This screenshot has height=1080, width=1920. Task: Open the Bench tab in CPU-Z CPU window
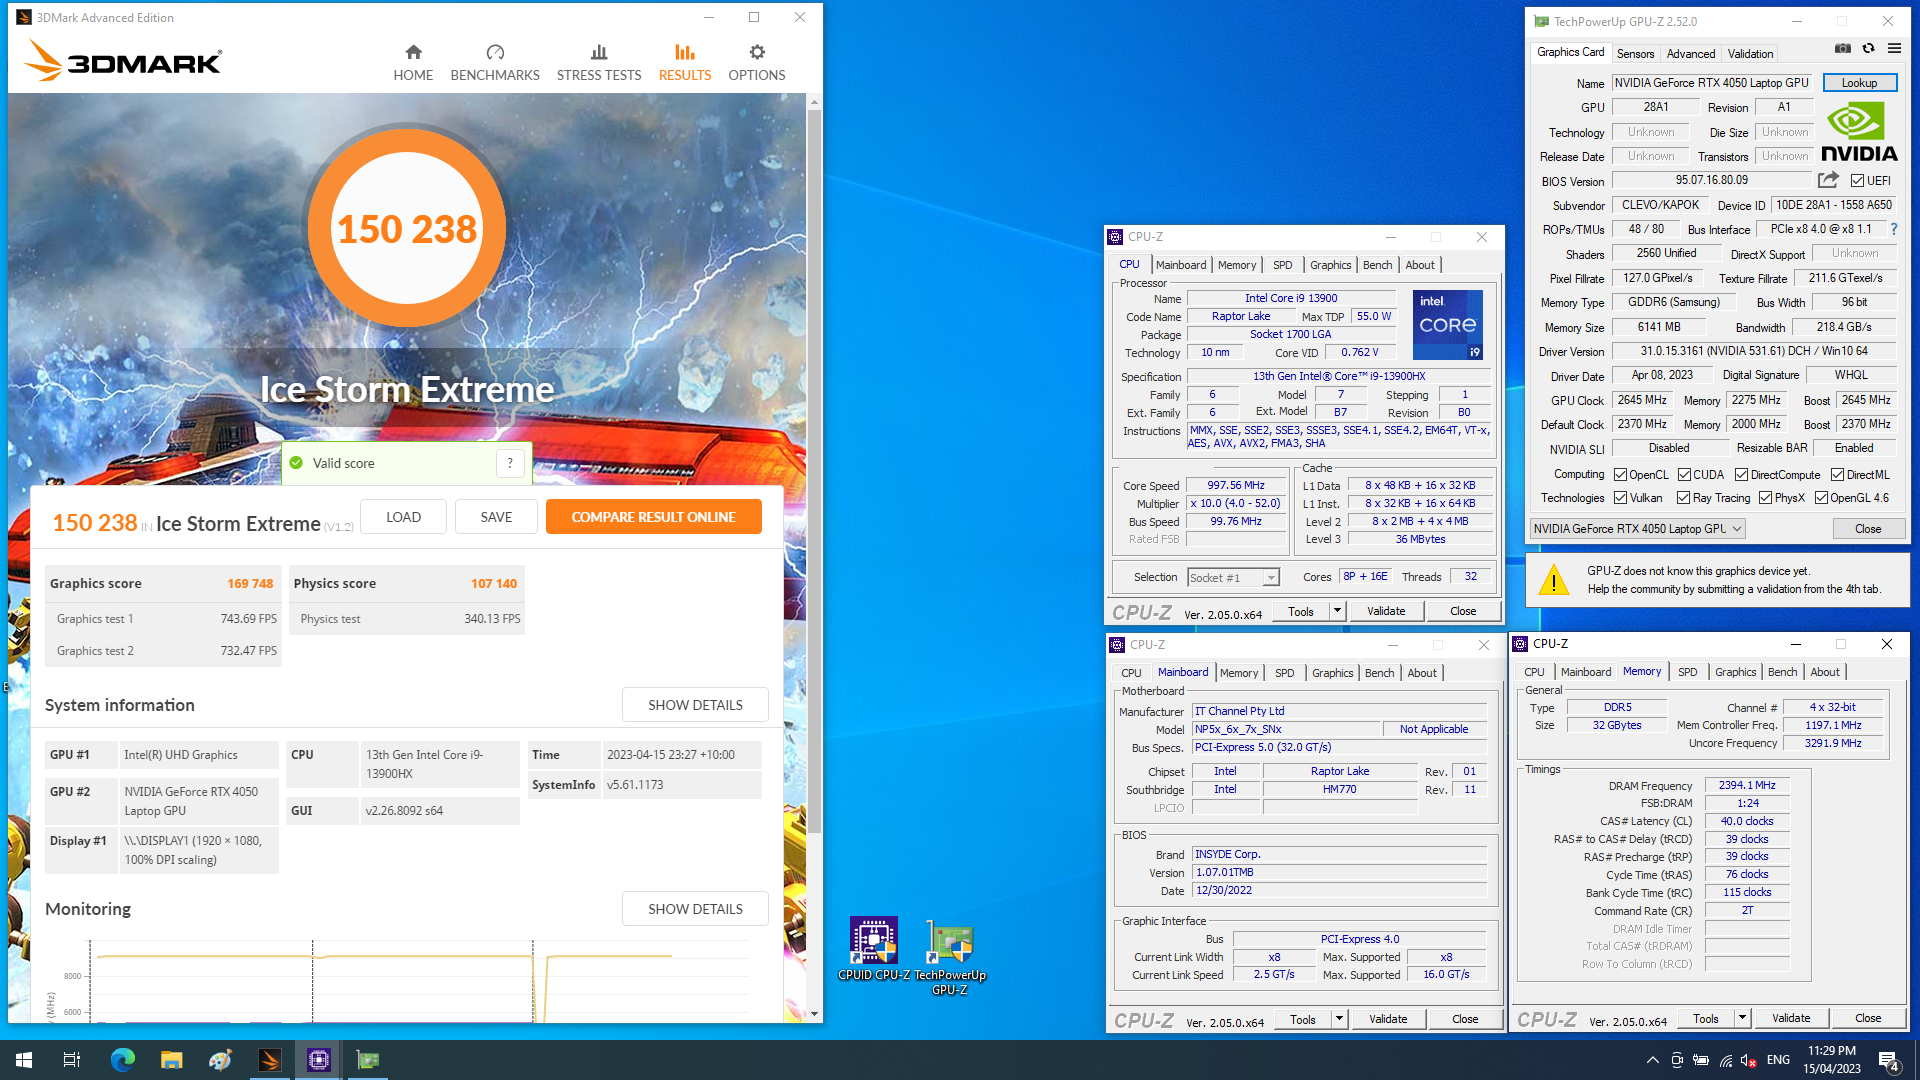click(x=1377, y=265)
